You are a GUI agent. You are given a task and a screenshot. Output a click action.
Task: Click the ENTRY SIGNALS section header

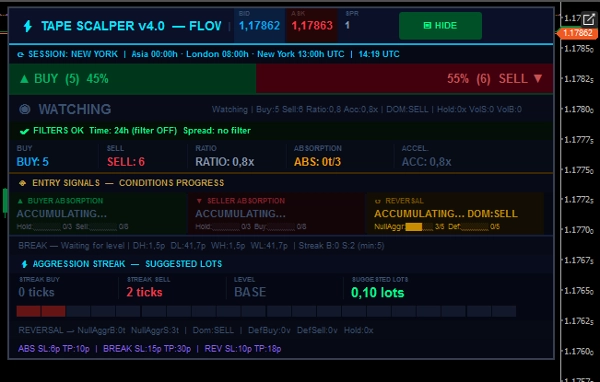[x=128, y=183]
